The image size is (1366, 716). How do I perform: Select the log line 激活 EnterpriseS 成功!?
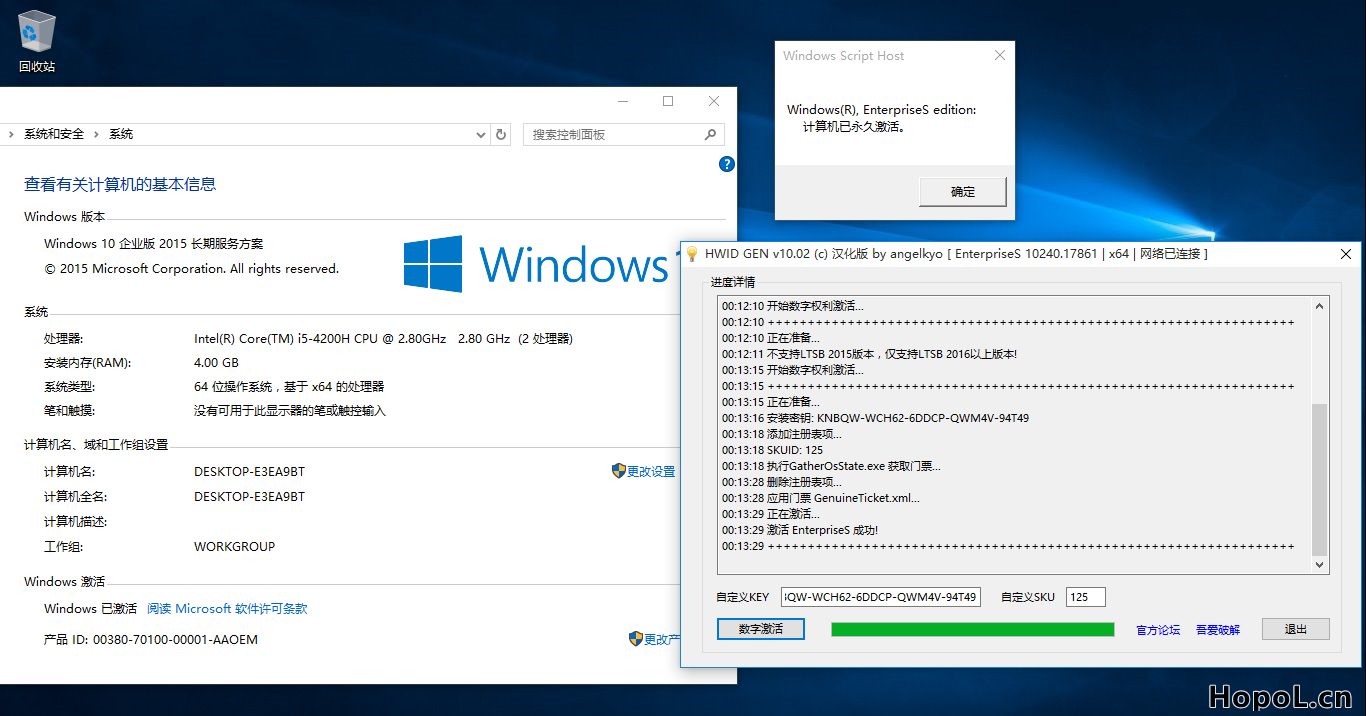coord(800,530)
